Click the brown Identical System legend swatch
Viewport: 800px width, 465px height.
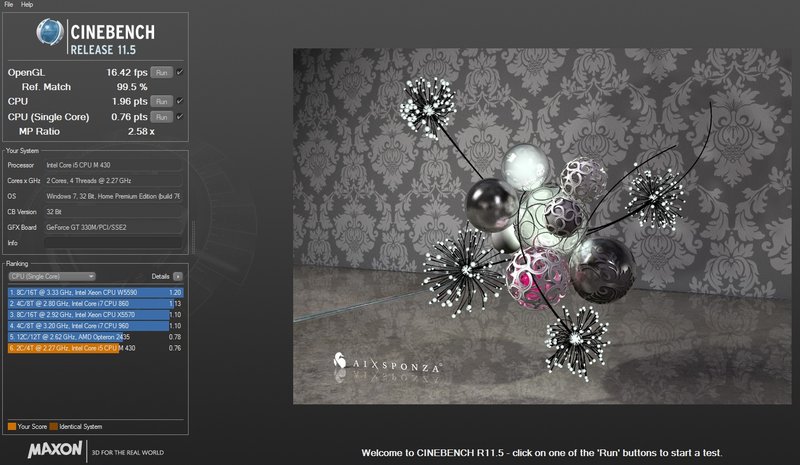coord(54,426)
